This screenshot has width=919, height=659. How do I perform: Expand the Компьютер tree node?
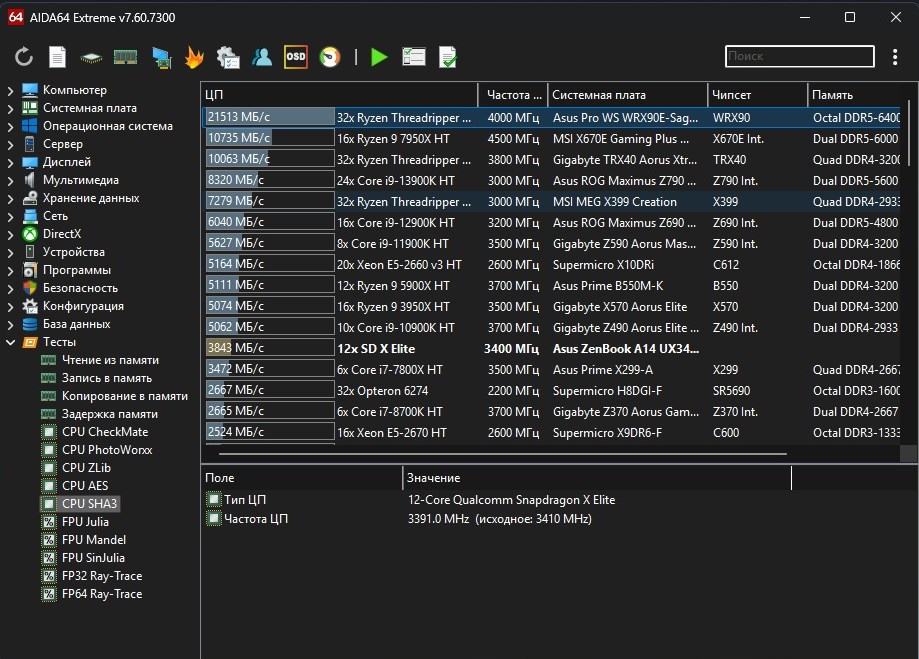(x=11, y=91)
